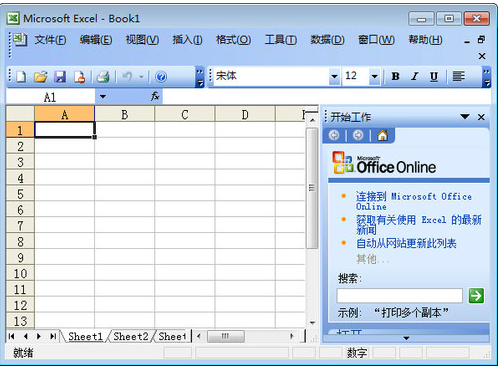Expand the font size 12 dropdown
This screenshot has width=499, height=367.
point(375,77)
